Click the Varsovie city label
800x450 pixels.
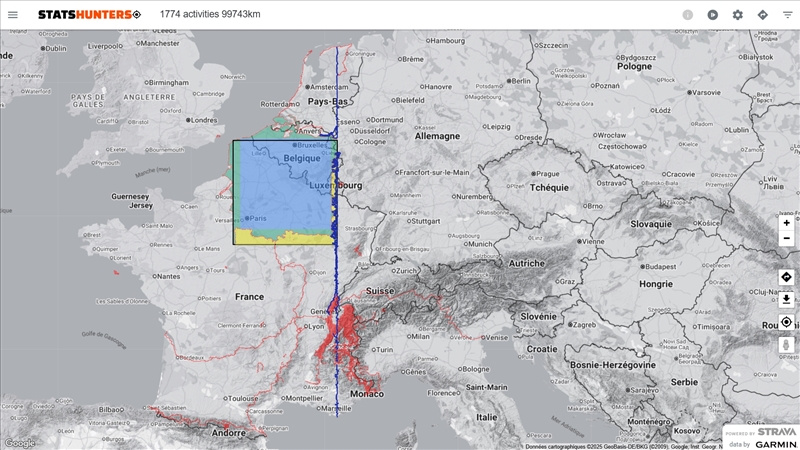[x=707, y=92]
